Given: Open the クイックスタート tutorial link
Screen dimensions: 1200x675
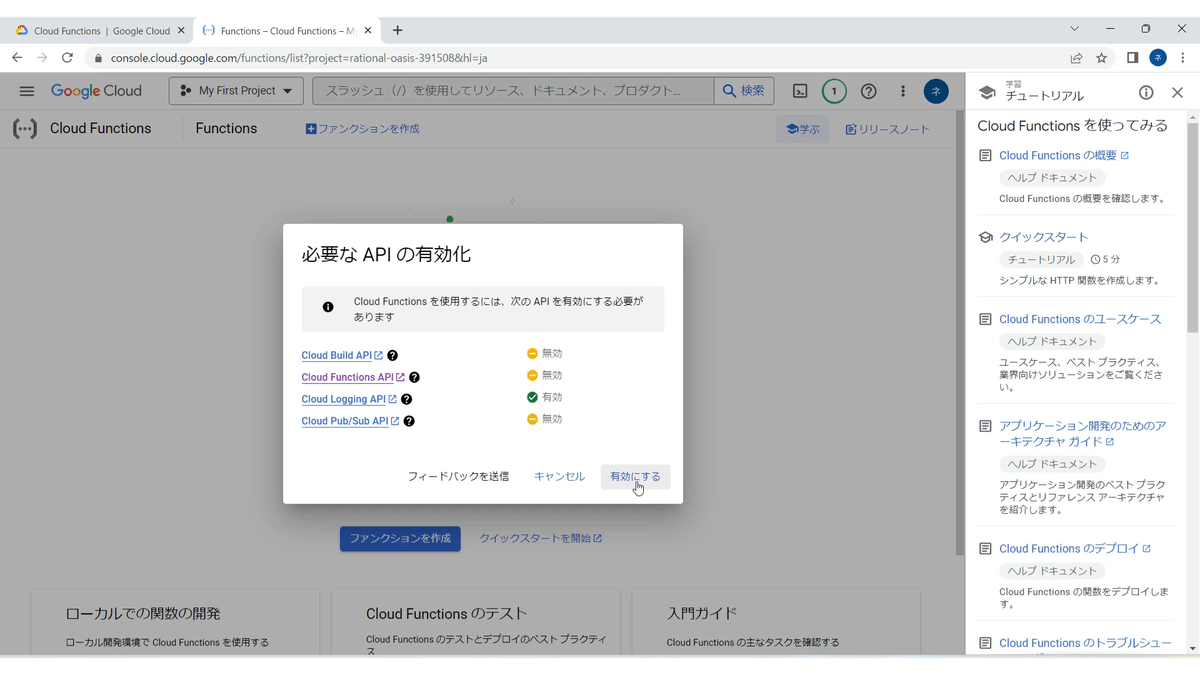Looking at the screenshot, I should click(x=1043, y=238).
